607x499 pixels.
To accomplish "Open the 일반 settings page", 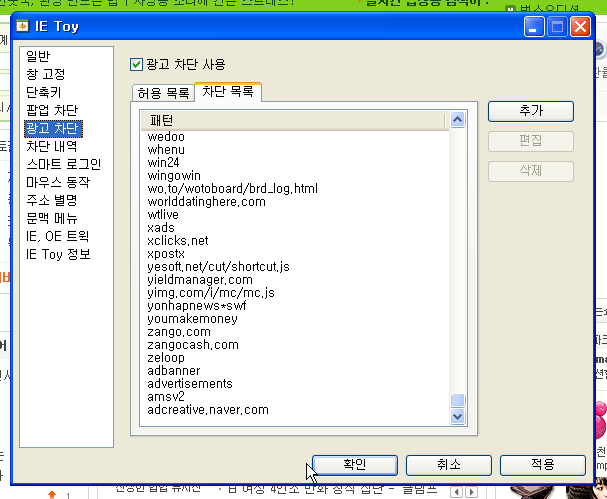I will point(38,56).
